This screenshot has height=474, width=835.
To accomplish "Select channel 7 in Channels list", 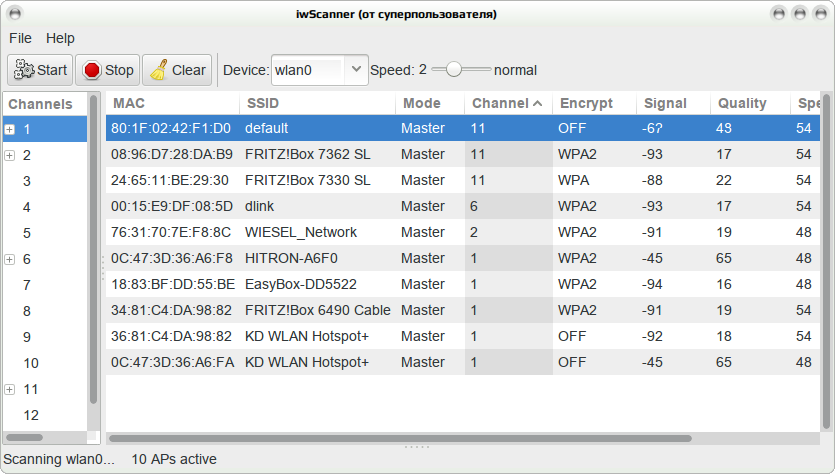I will coord(45,285).
